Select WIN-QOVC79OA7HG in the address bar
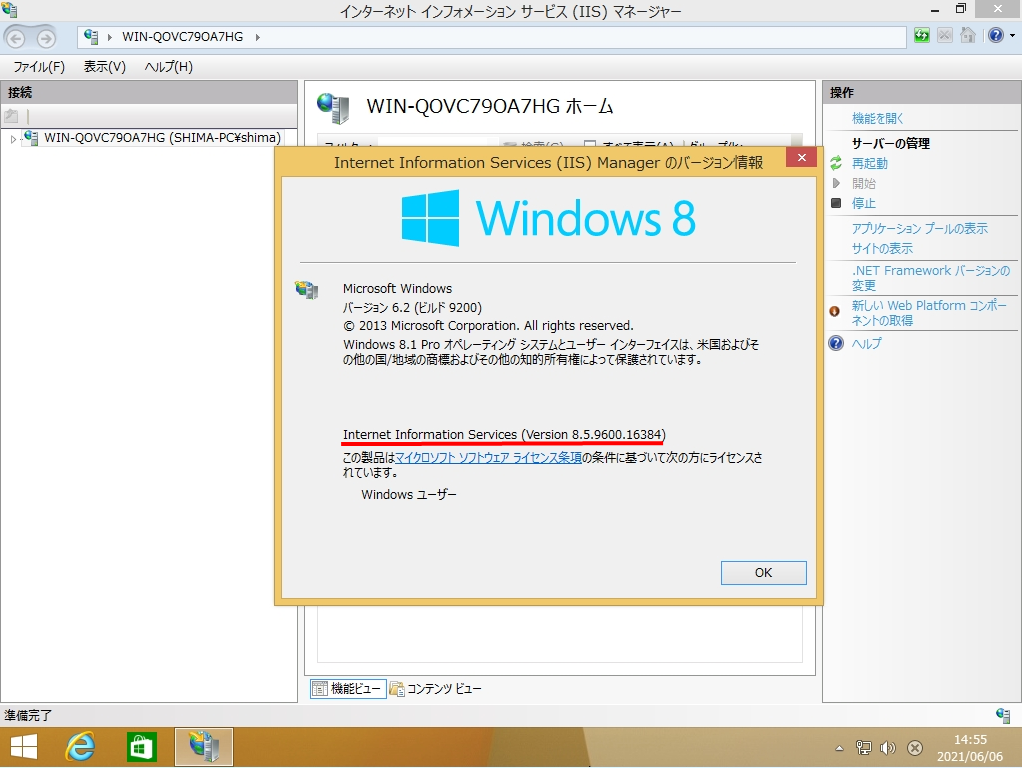The width and height of the screenshot is (1022, 768). [182, 37]
